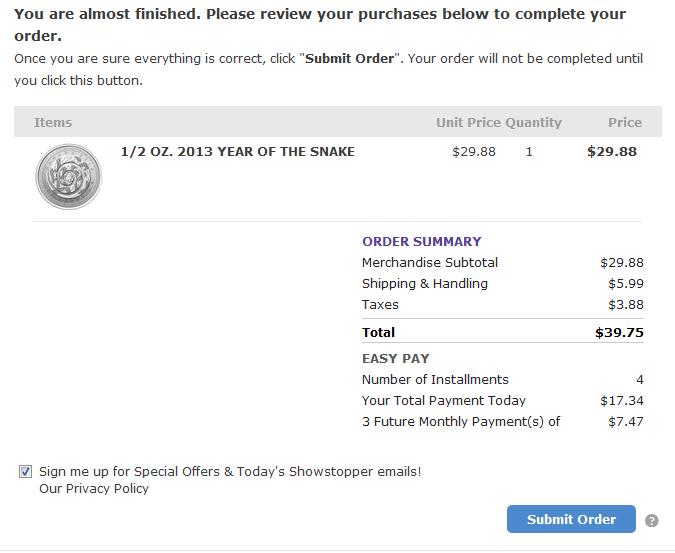Click the Future Monthly Payment amount $7.47
675x553 pixels.
[625, 422]
